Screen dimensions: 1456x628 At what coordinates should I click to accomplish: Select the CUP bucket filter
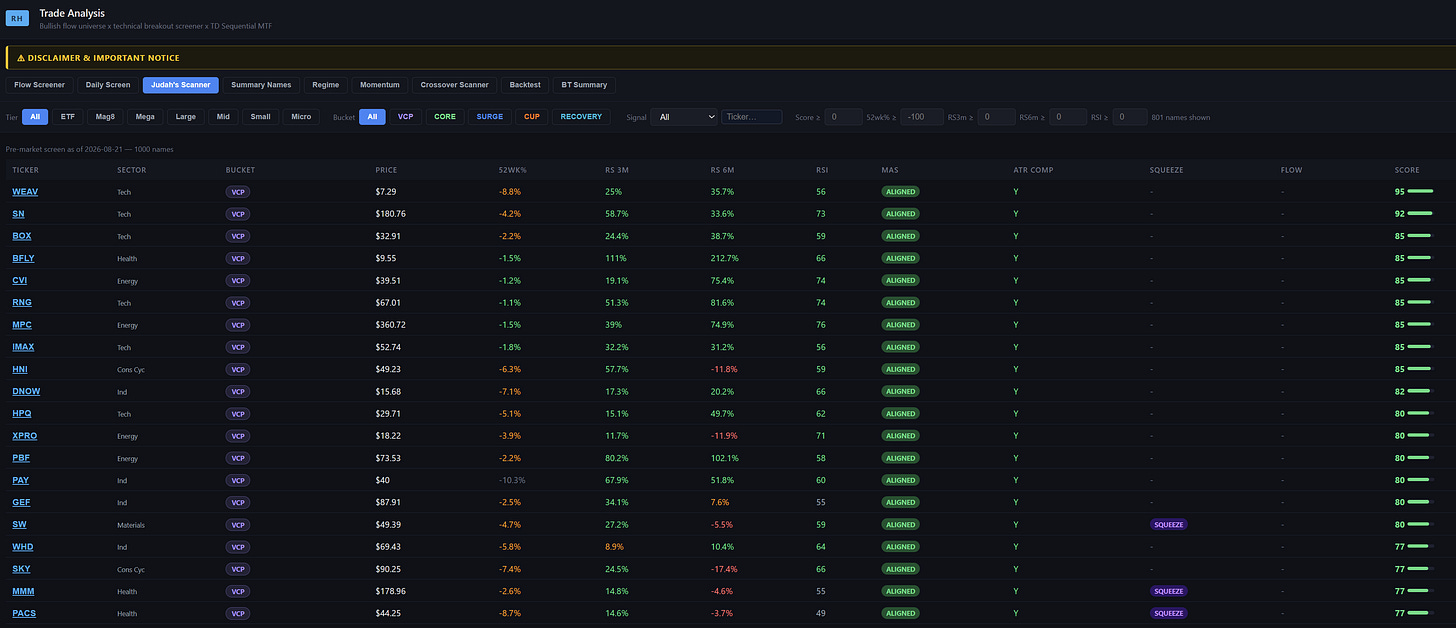(x=532, y=117)
